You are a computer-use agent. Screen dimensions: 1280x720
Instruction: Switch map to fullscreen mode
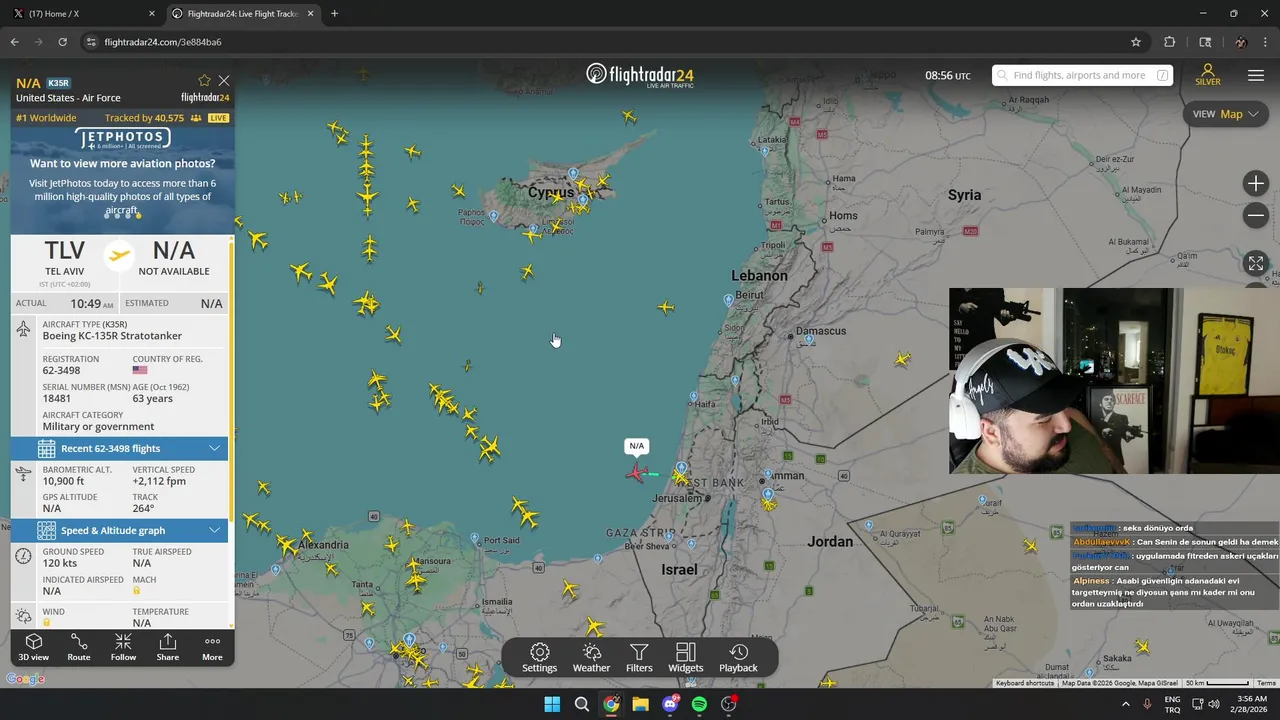(x=1256, y=264)
